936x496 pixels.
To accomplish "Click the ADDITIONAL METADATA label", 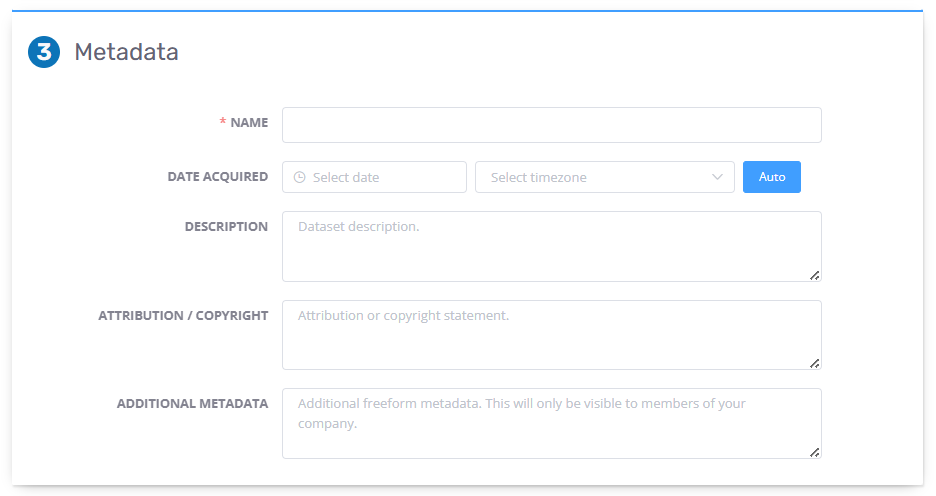I will click(x=192, y=403).
